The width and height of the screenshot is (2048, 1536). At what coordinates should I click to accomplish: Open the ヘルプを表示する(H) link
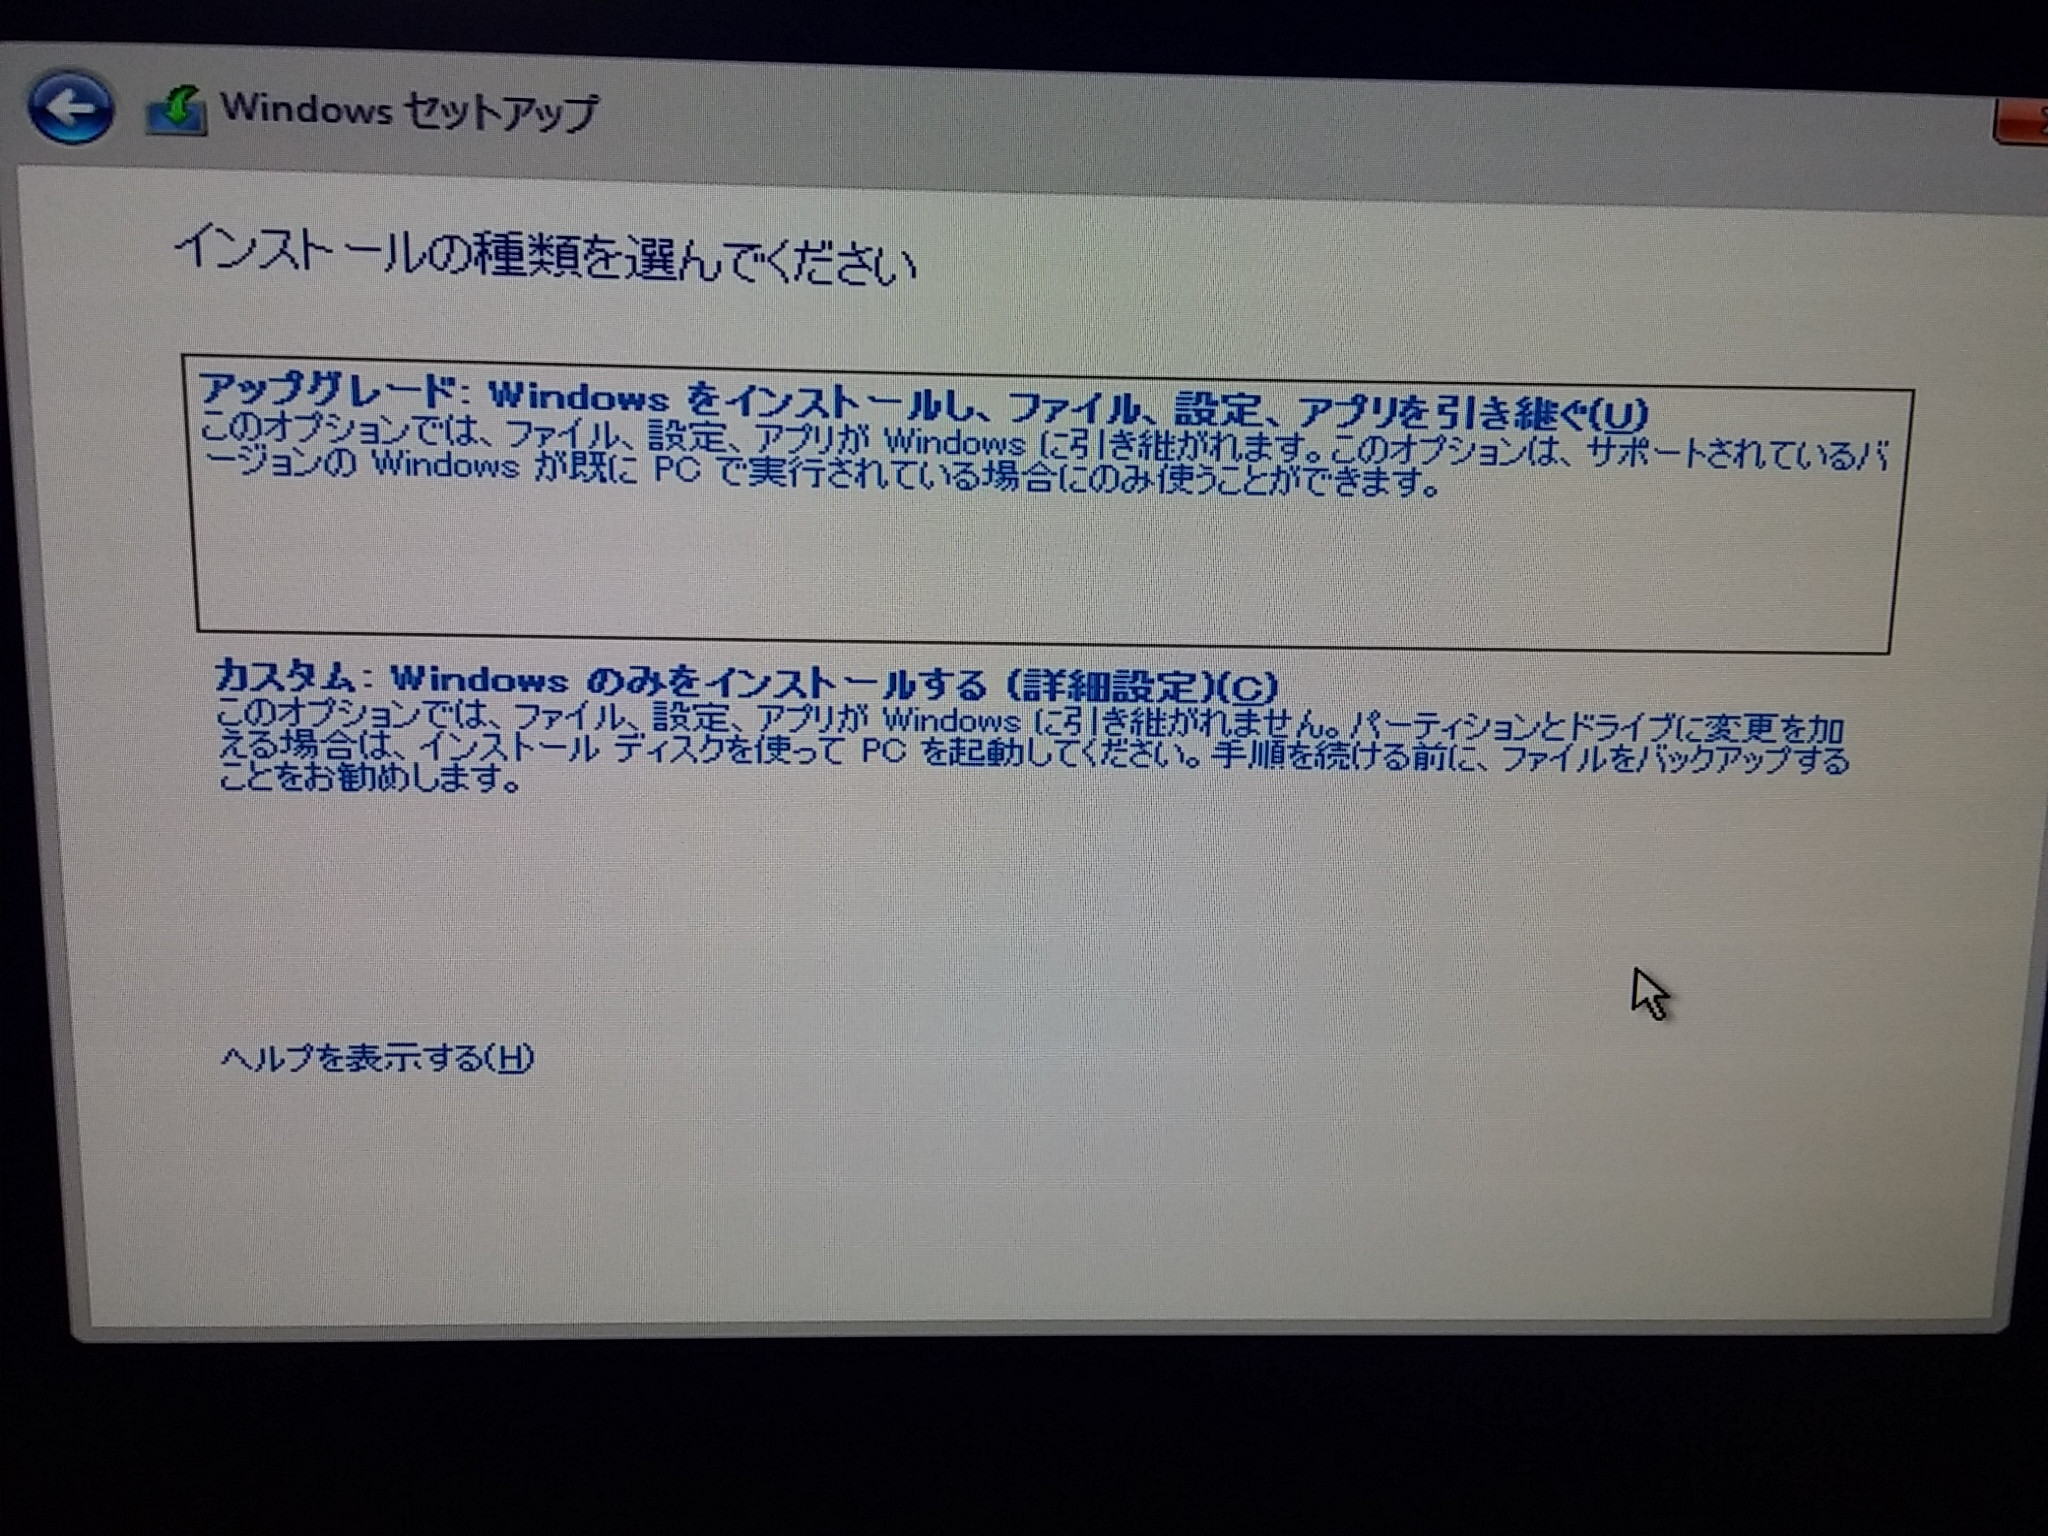(376, 1058)
